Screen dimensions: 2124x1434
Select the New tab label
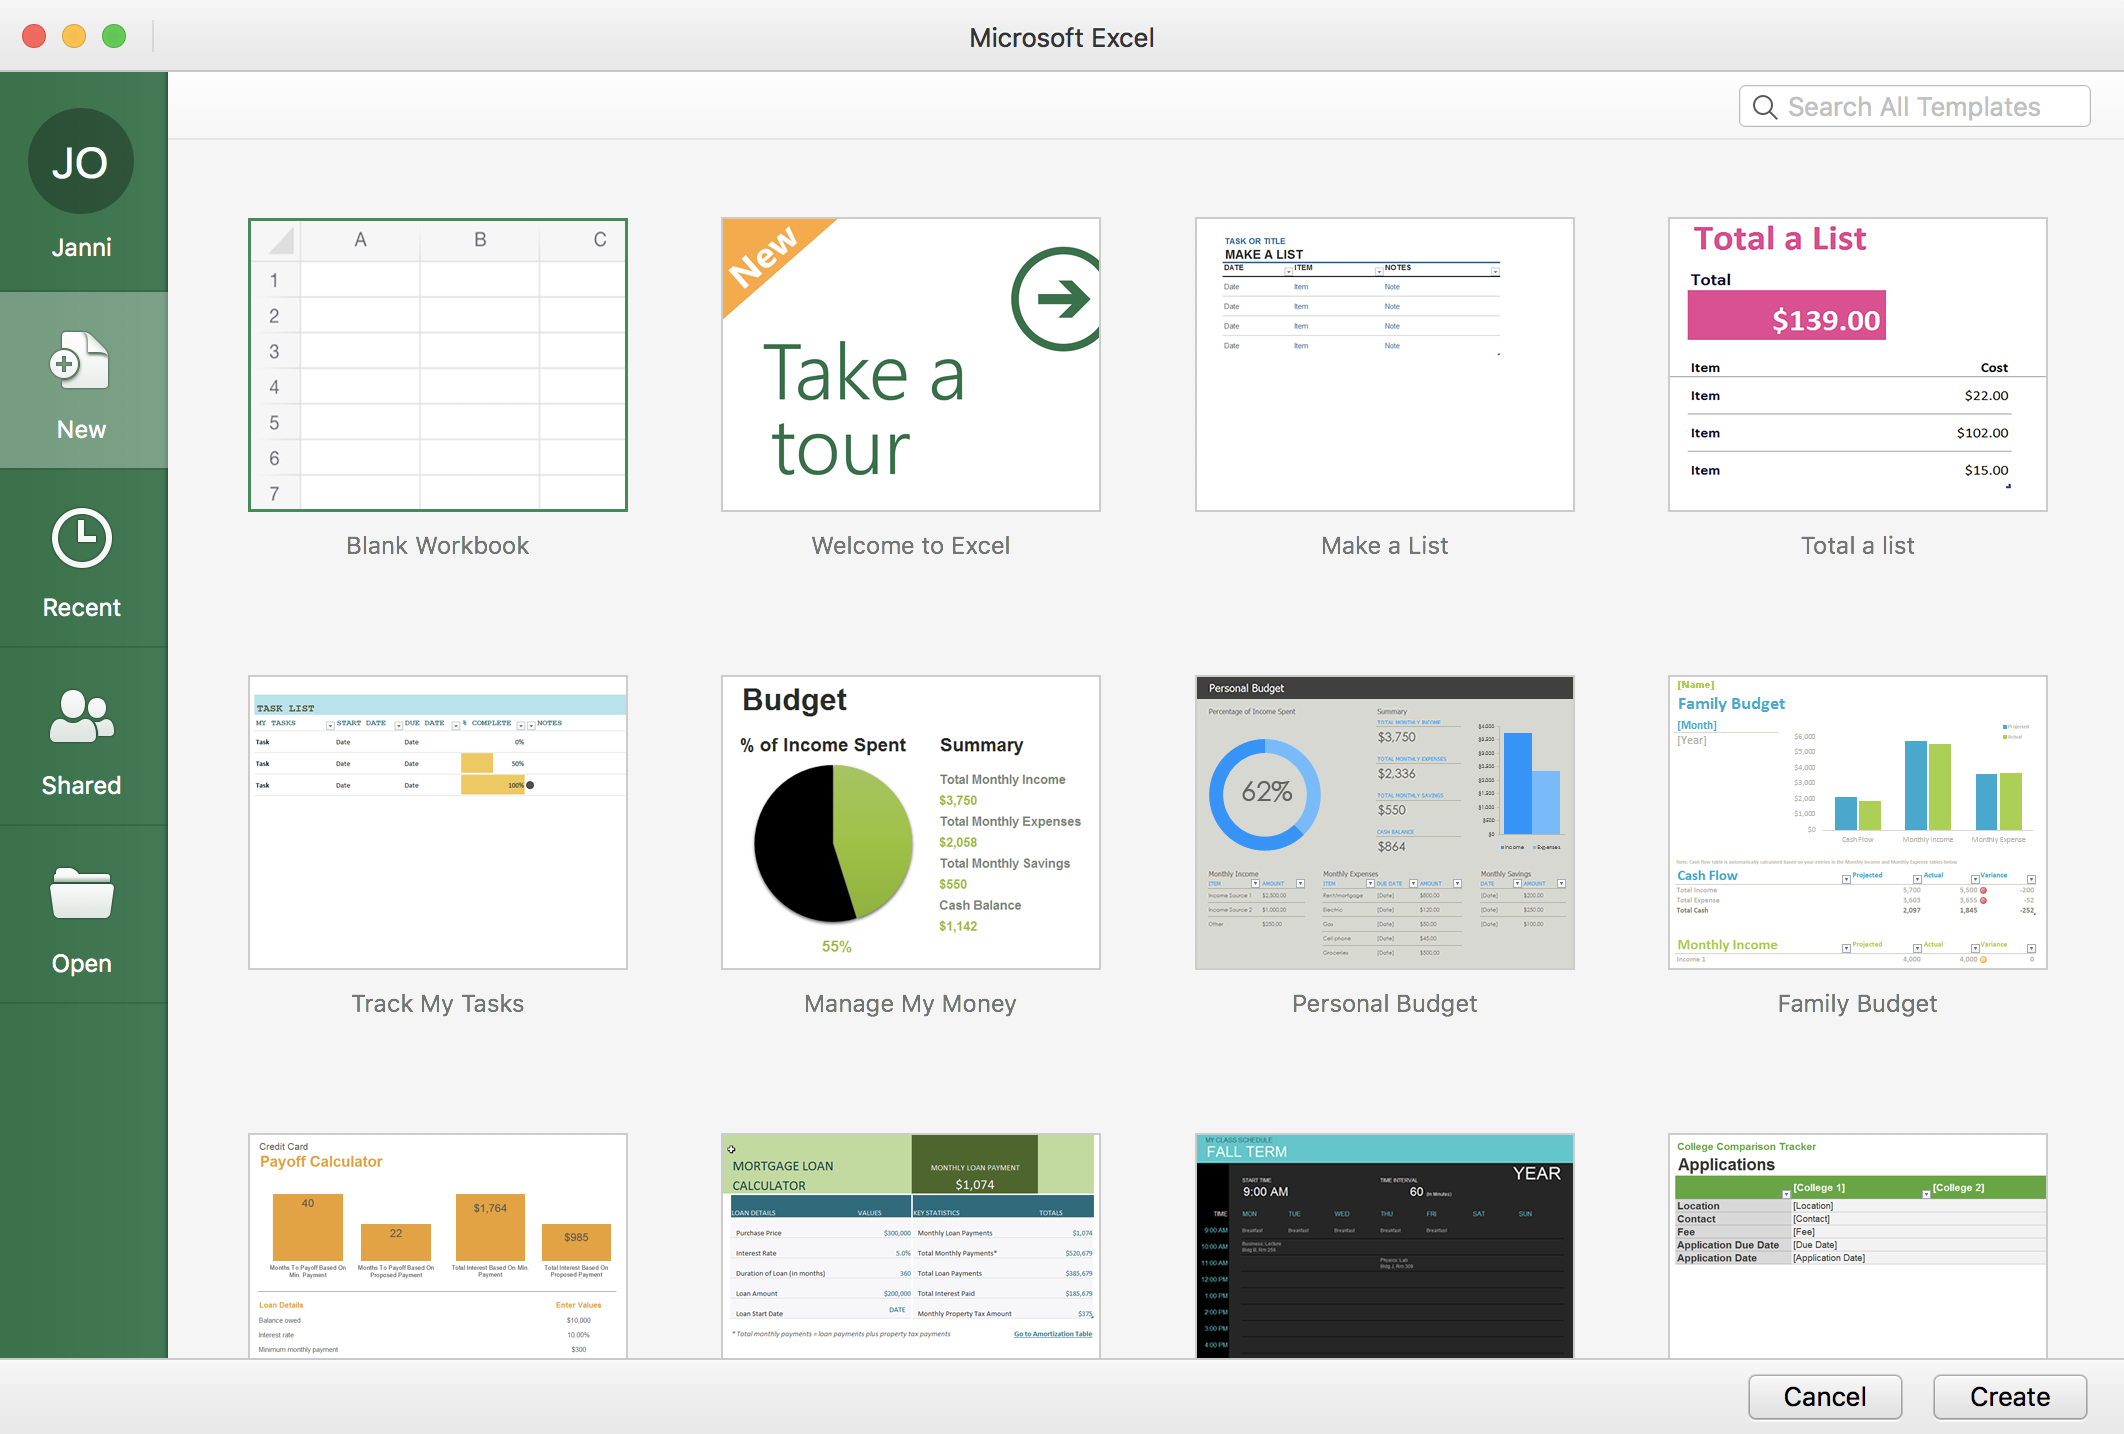[81, 429]
